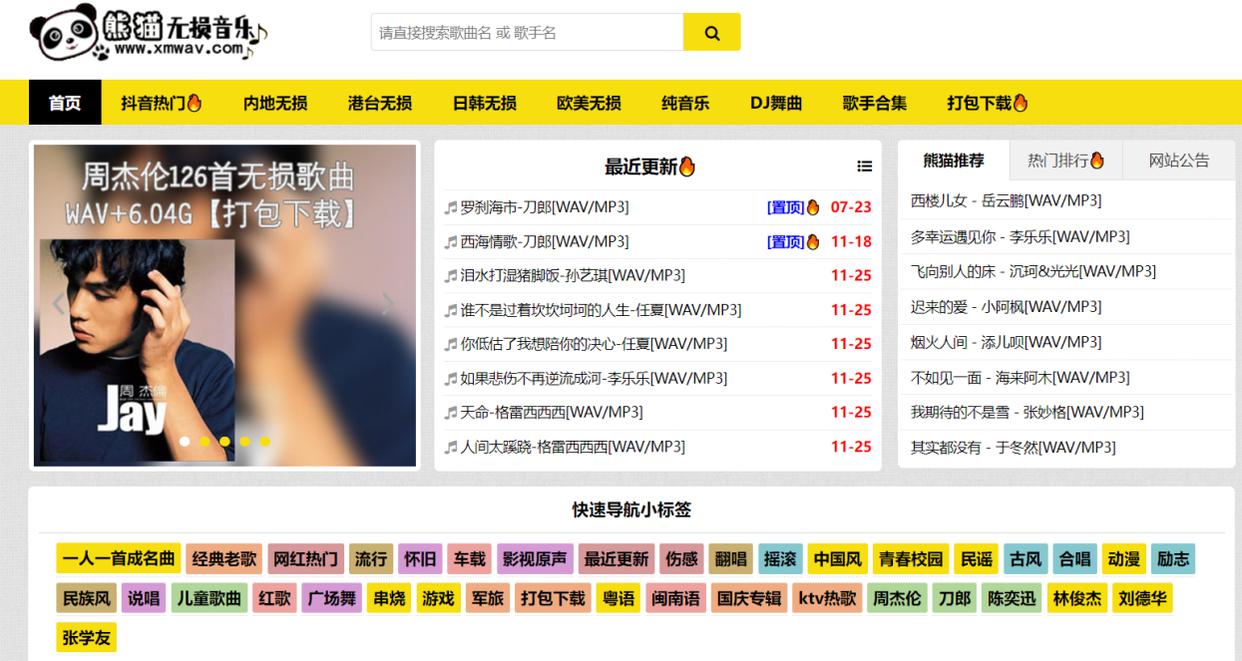Click the 一人一首成名曲 tag
This screenshot has width=1242, height=661.
118,559
